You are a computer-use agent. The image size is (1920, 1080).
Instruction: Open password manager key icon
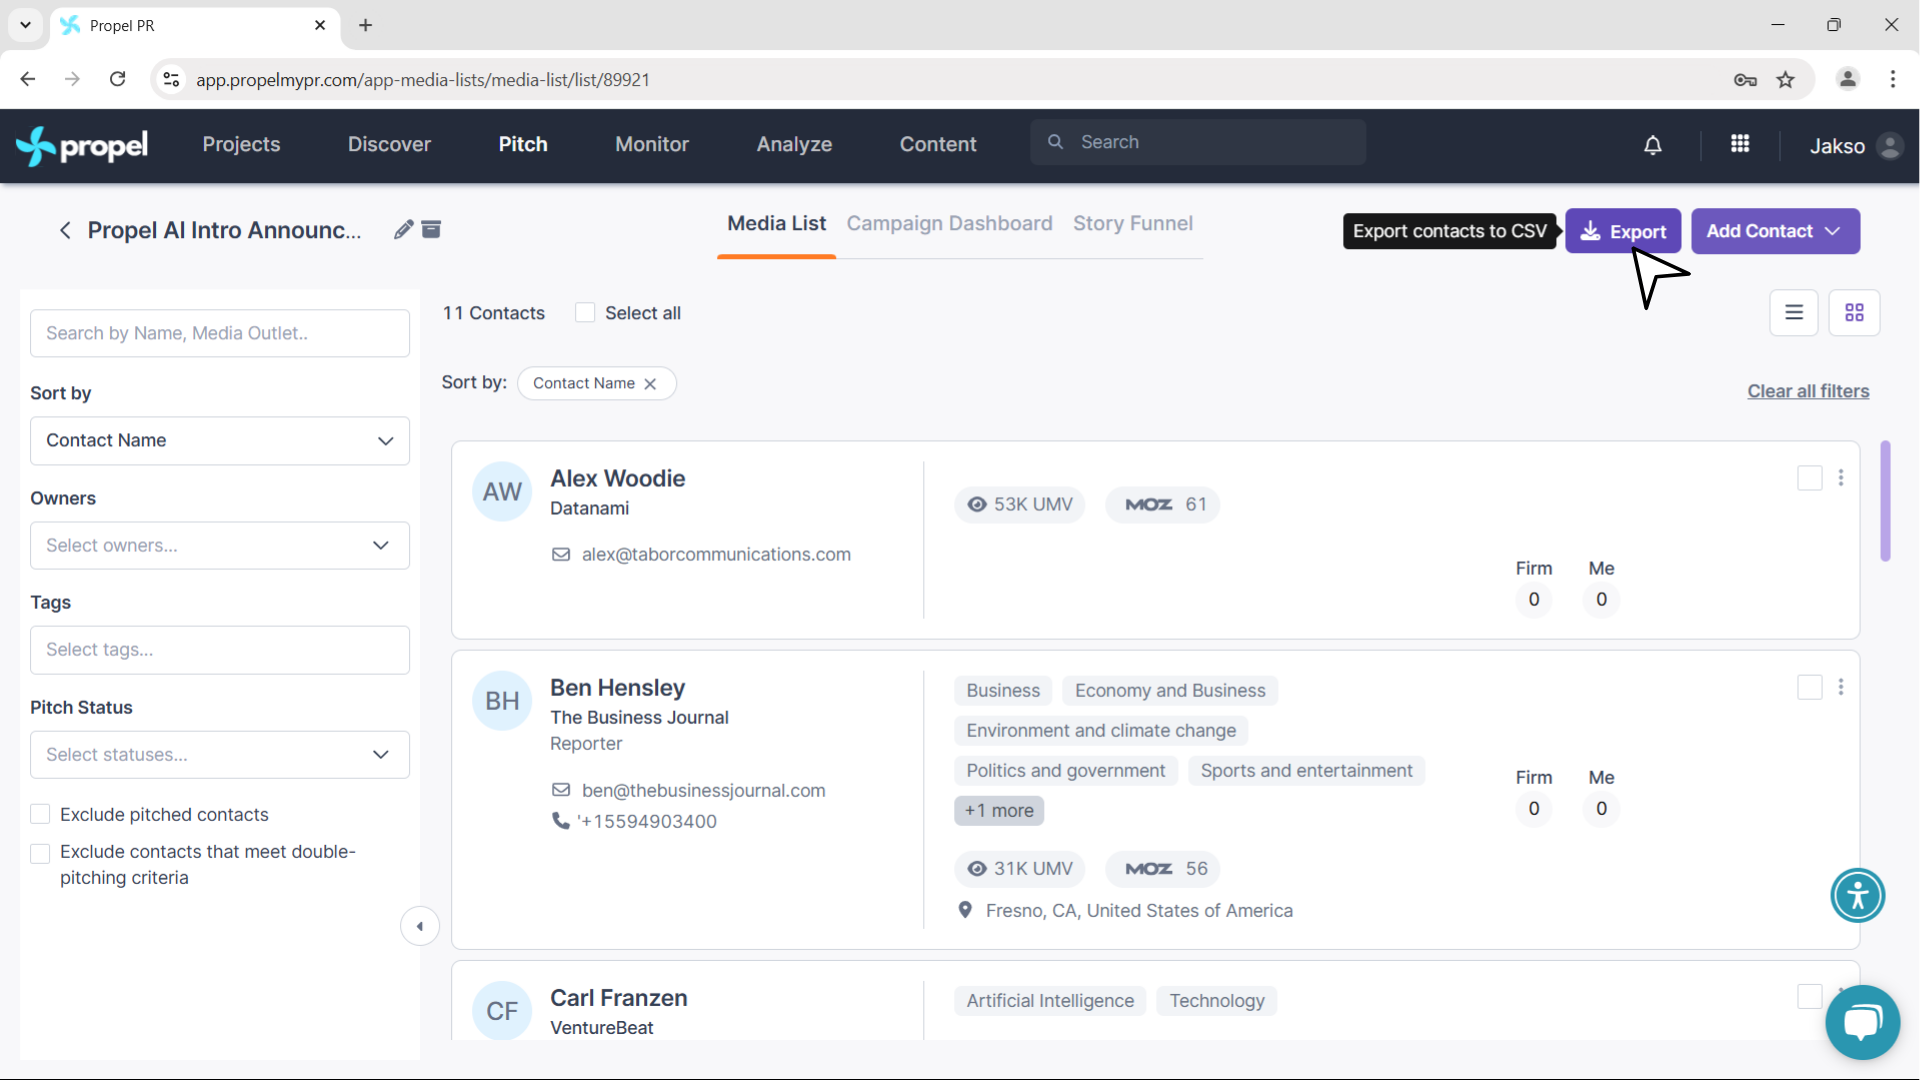click(x=1745, y=80)
